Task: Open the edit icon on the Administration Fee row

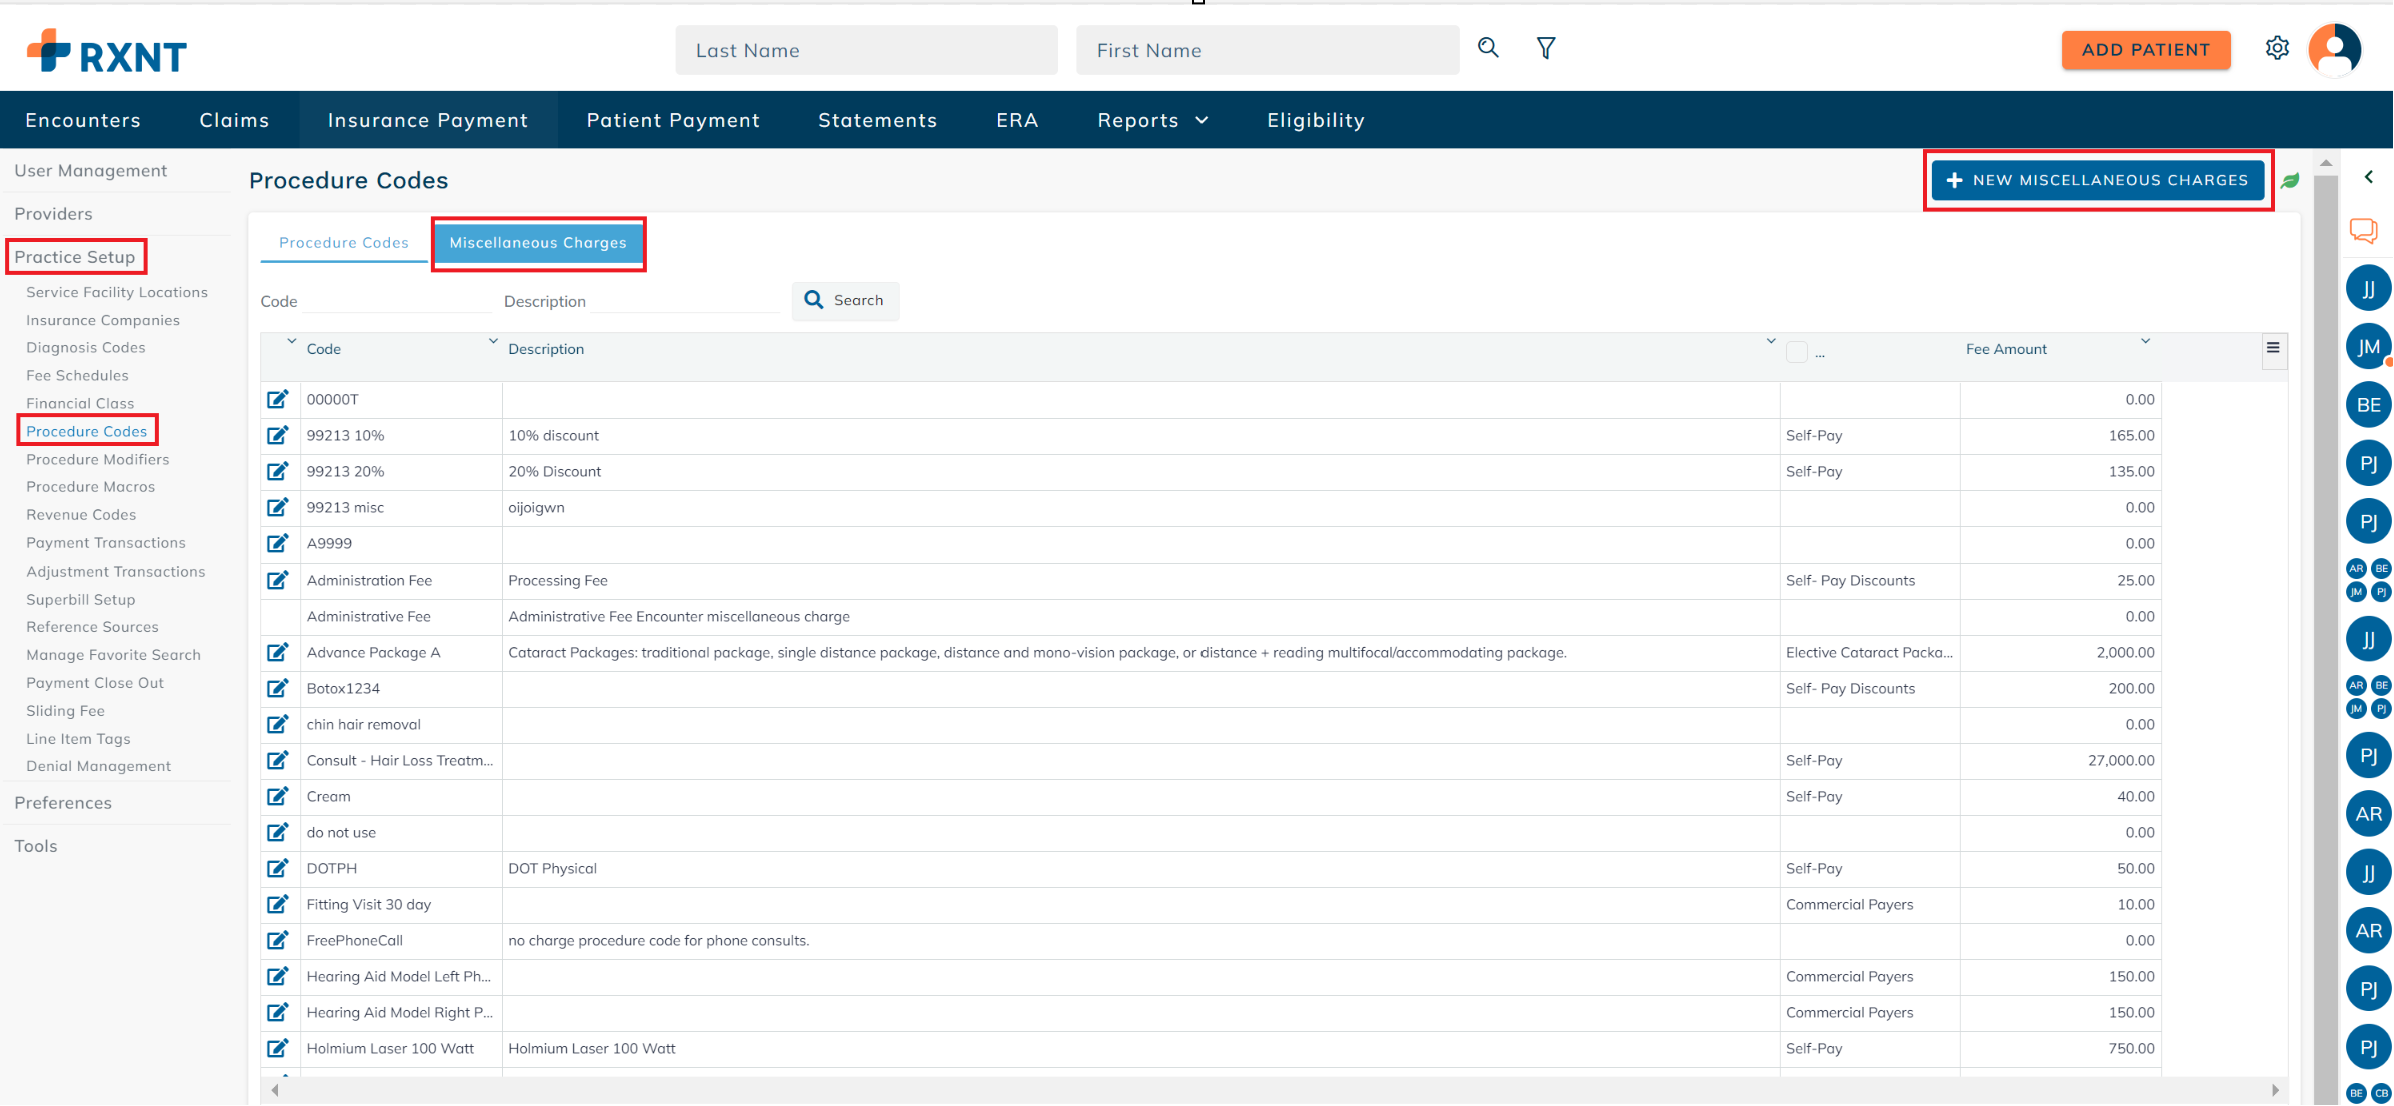Action: coord(278,580)
